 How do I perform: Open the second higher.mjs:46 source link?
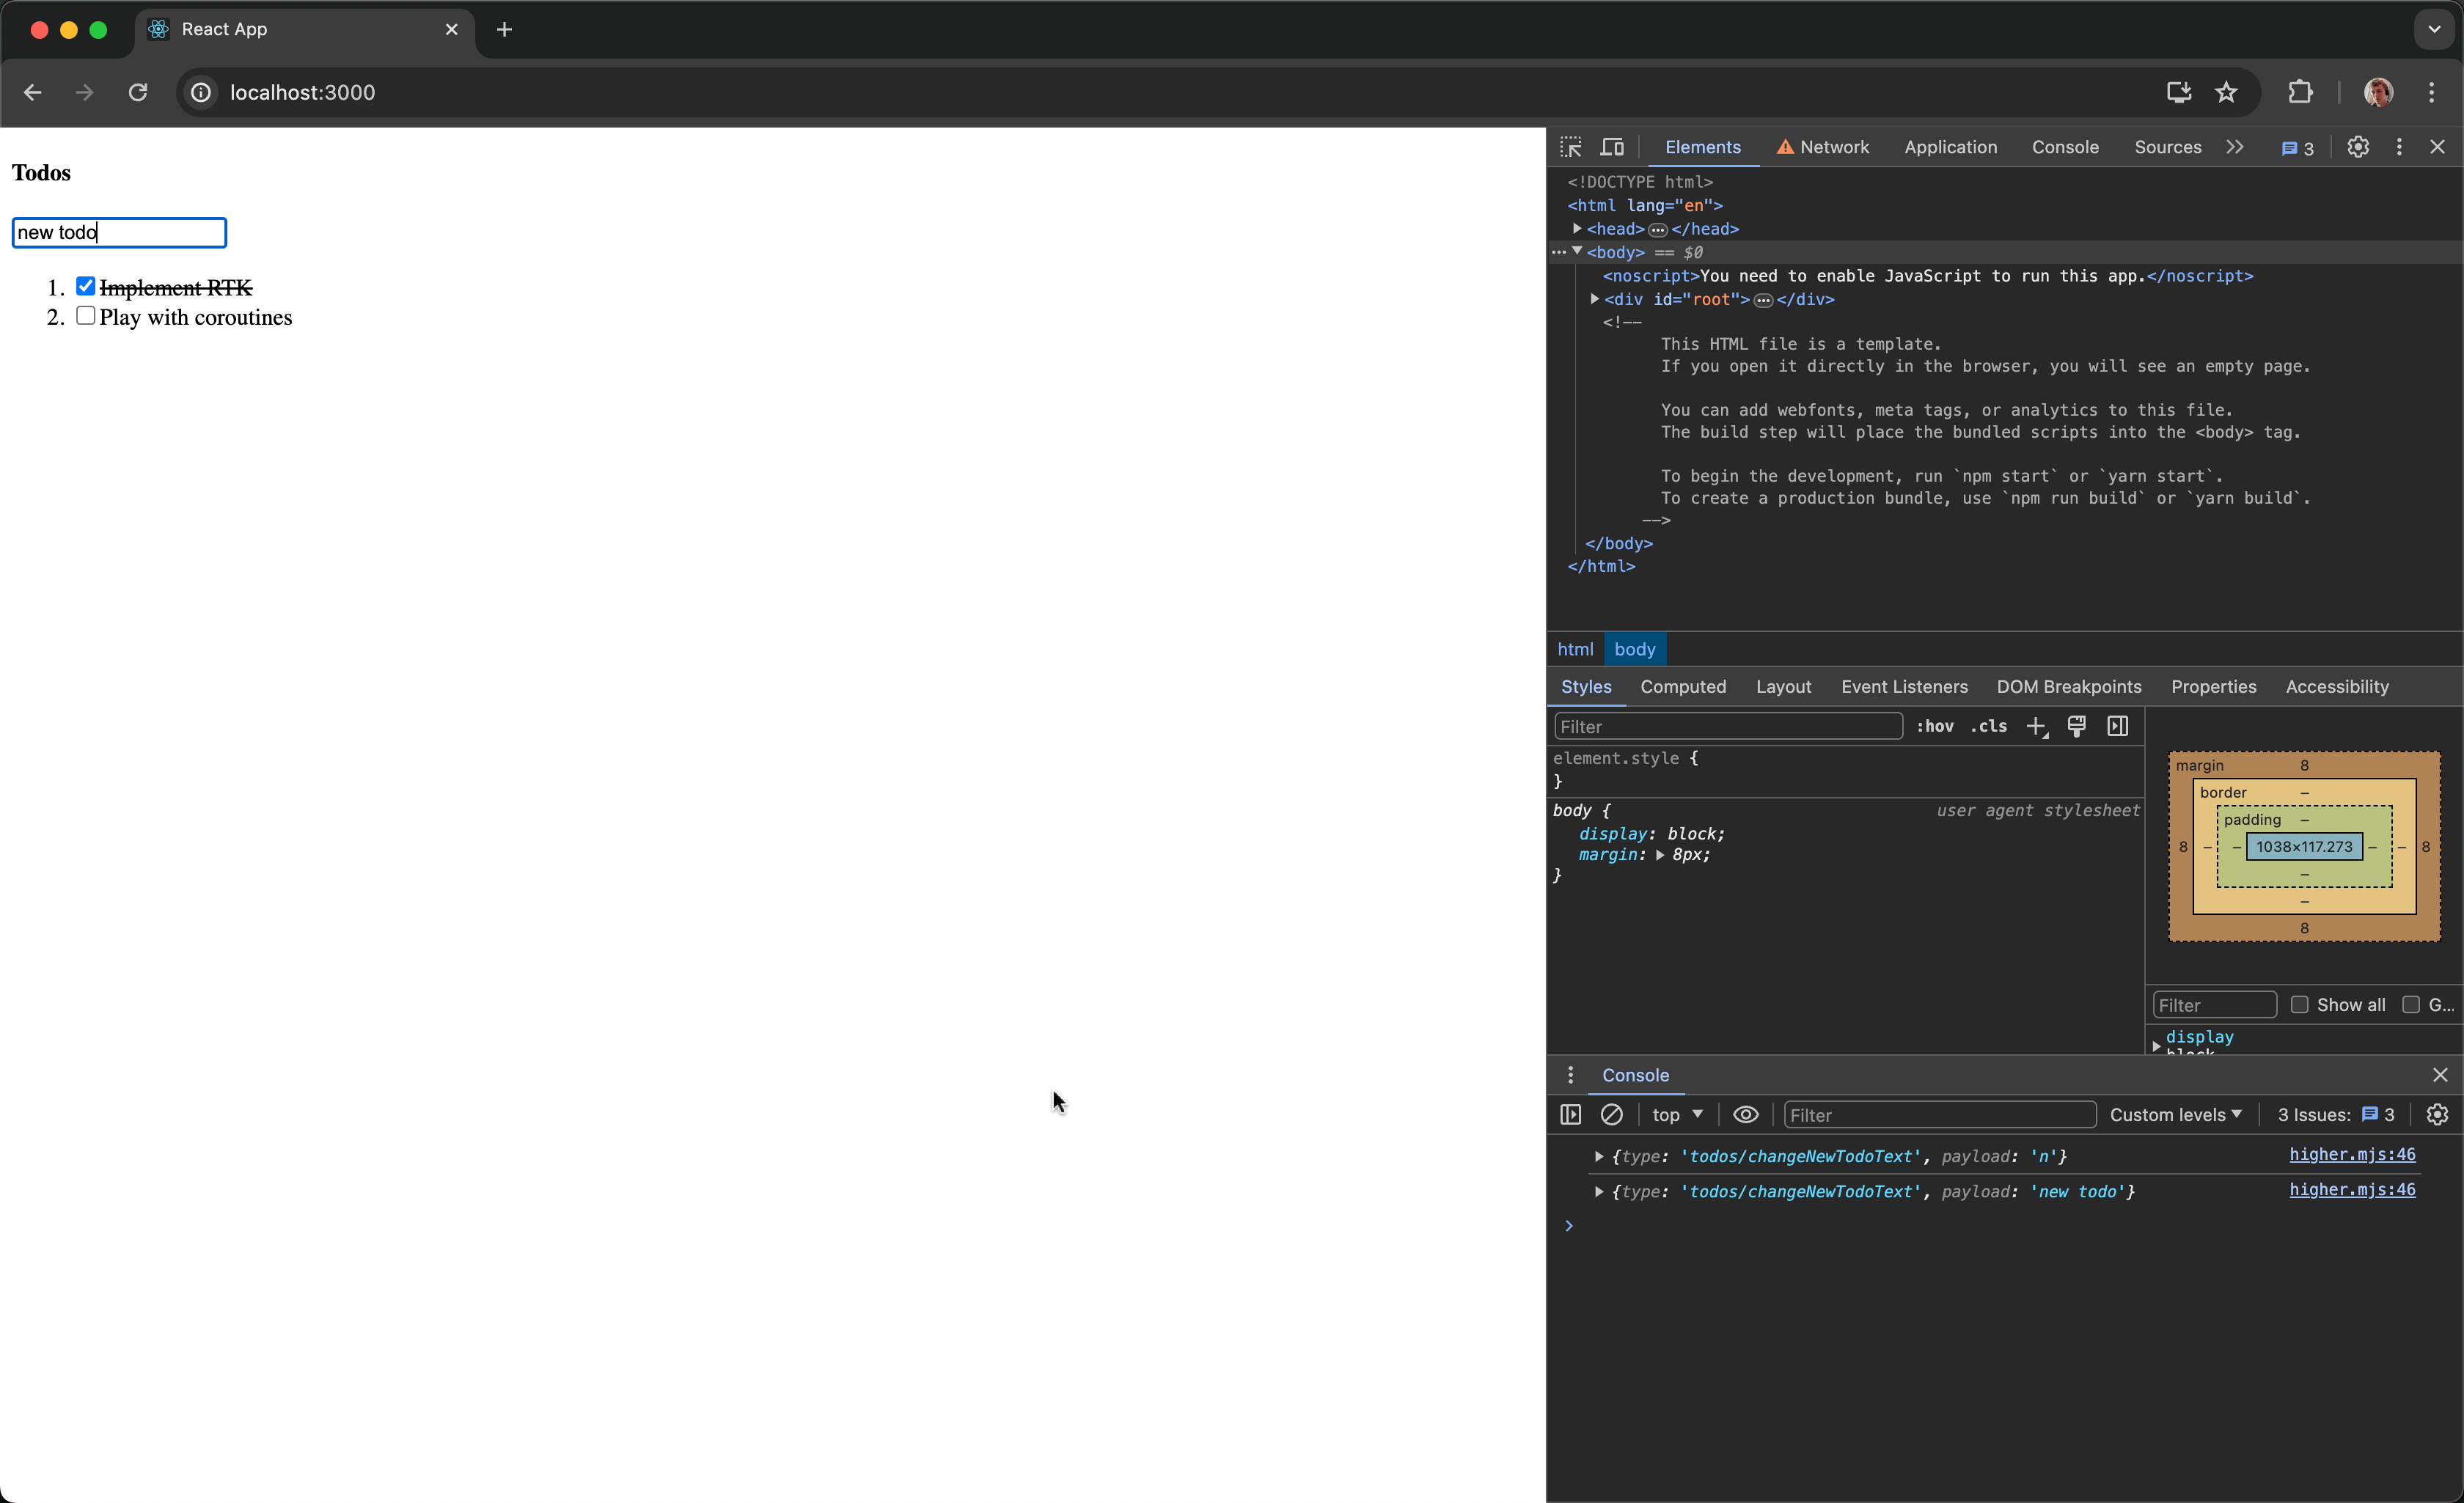pos(2352,1190)
